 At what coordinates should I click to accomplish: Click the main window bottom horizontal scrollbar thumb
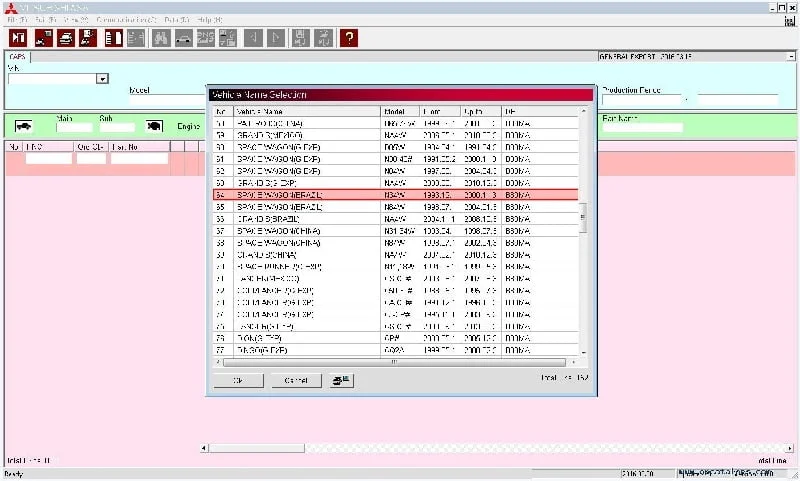tap(257, 448)
